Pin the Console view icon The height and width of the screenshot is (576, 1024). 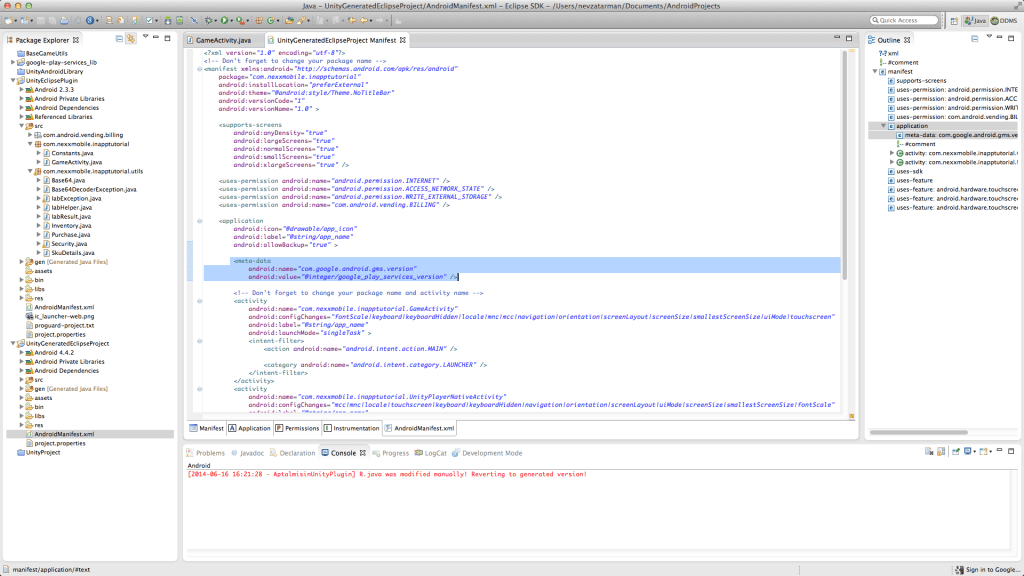(956, 451)
